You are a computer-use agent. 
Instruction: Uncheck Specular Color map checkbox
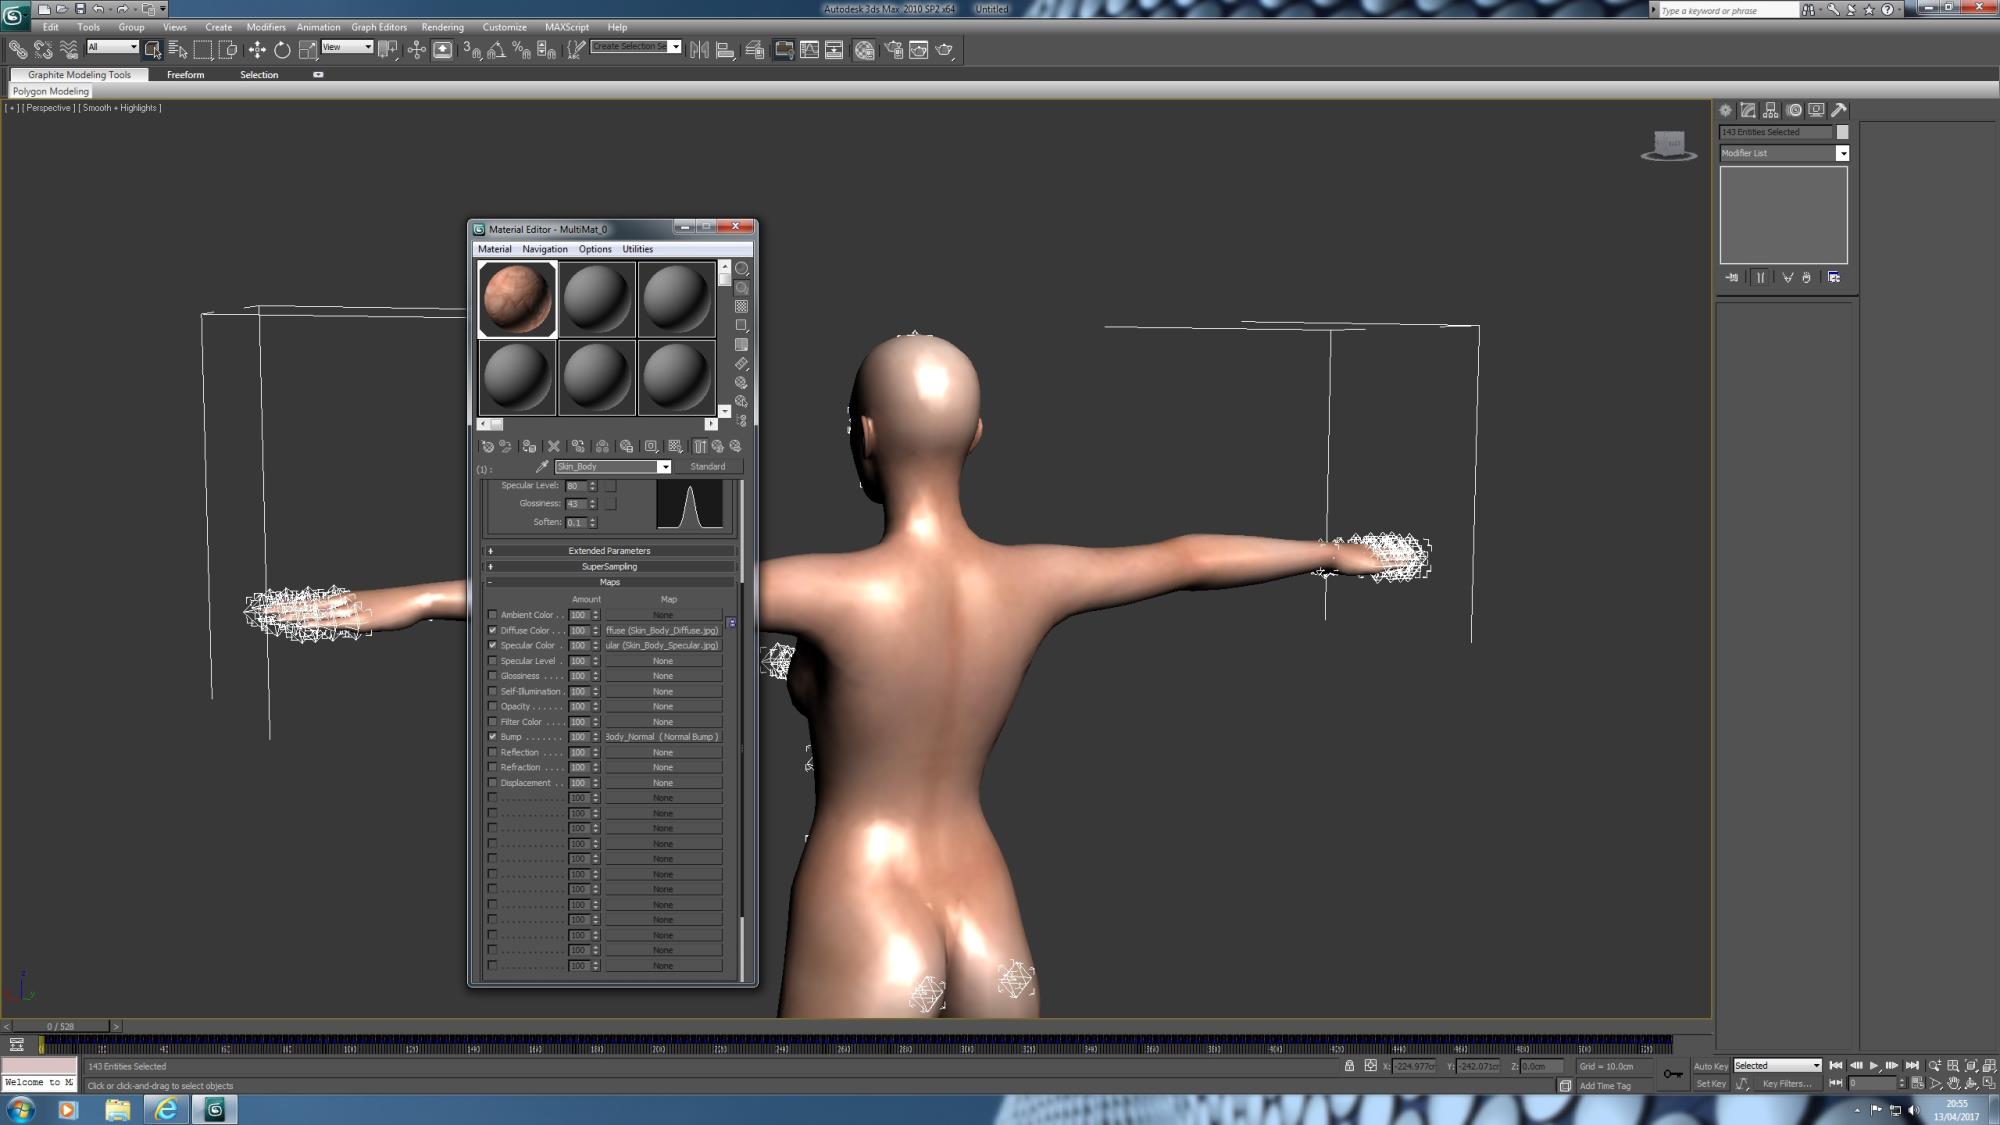pos(492,645)
